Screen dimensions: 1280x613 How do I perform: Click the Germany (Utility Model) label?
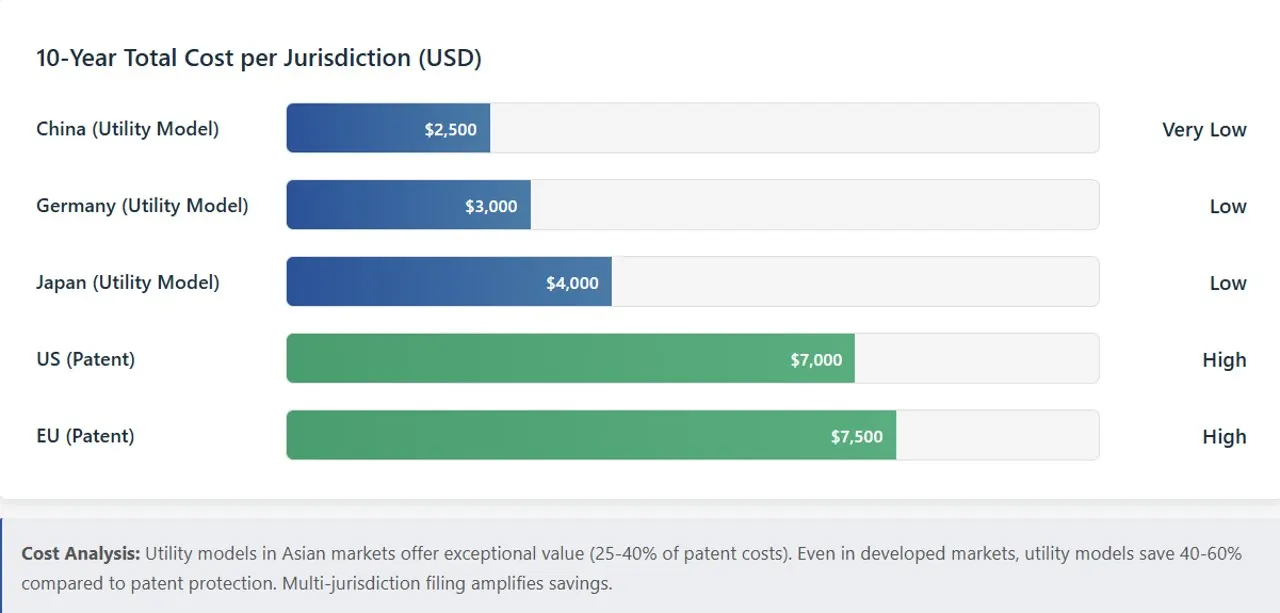142,206
